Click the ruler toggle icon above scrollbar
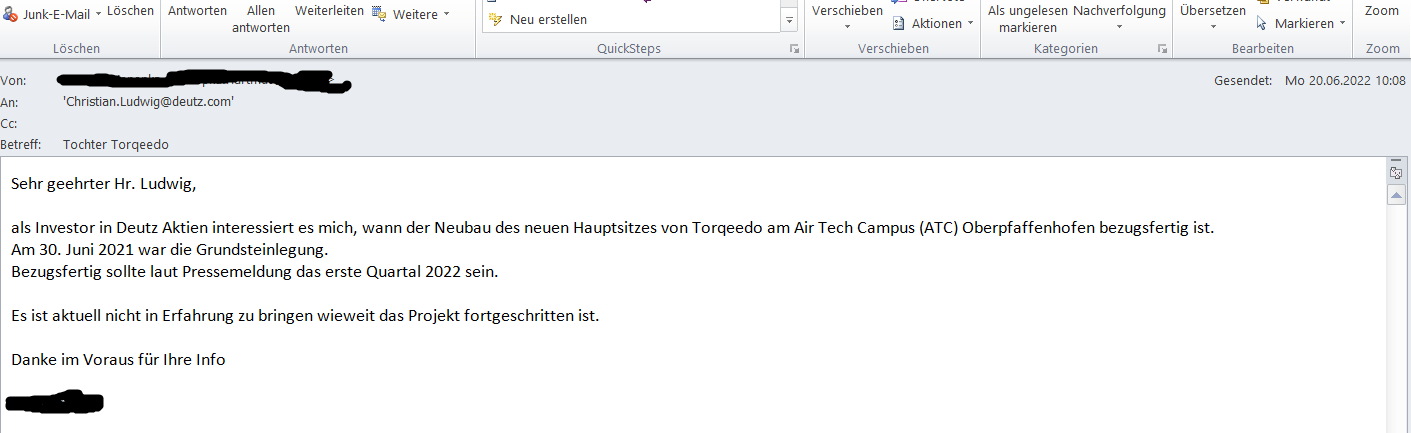The height and width of the screenshot is (433, 1411). coord(1396,172)
